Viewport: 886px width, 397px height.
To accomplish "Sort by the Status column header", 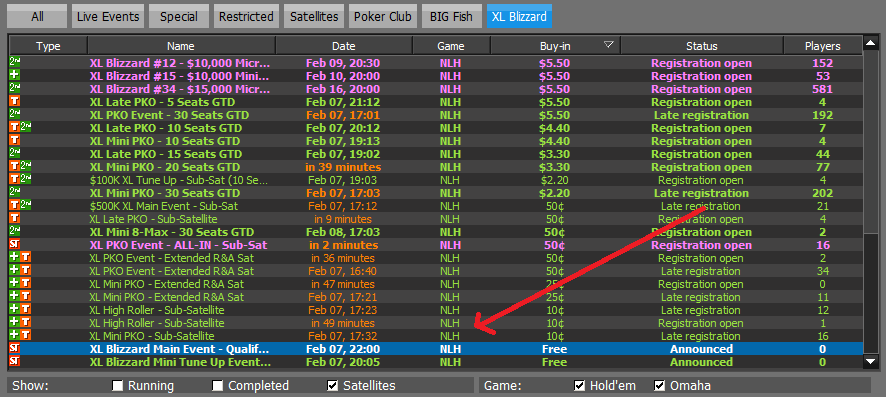I will (702, 46).
